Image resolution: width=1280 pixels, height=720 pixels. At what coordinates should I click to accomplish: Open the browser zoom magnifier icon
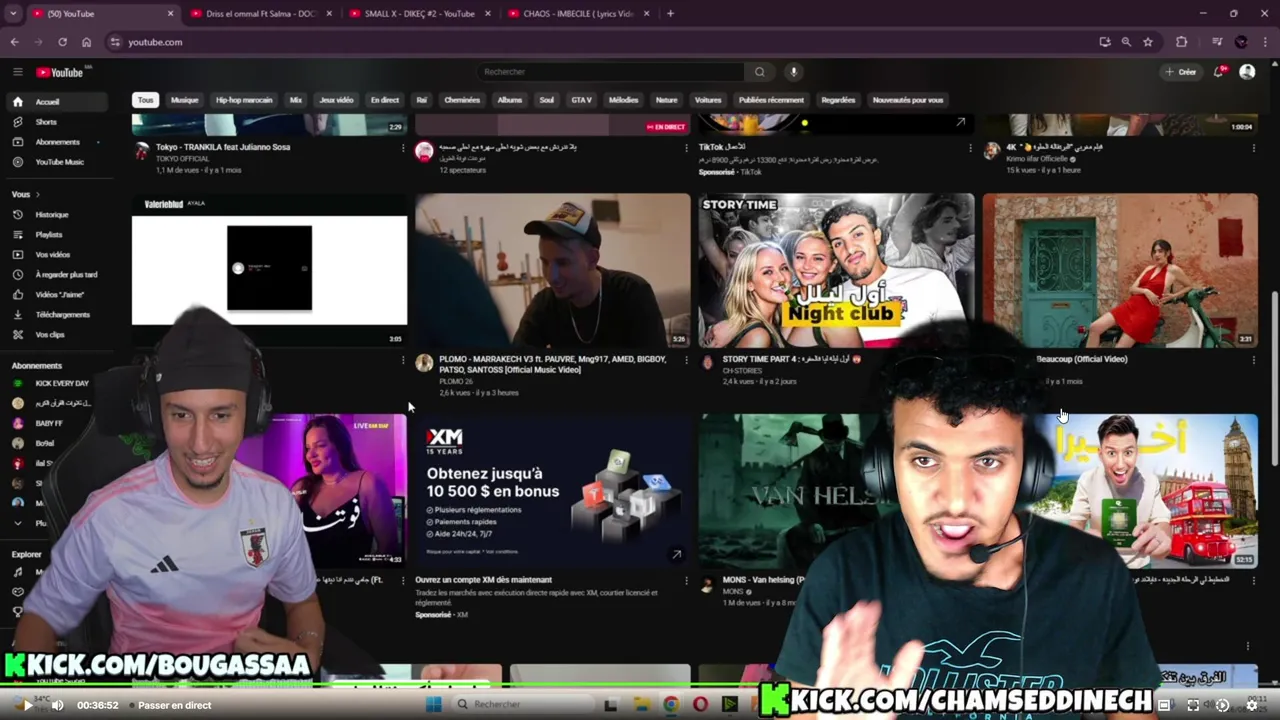1126,42
